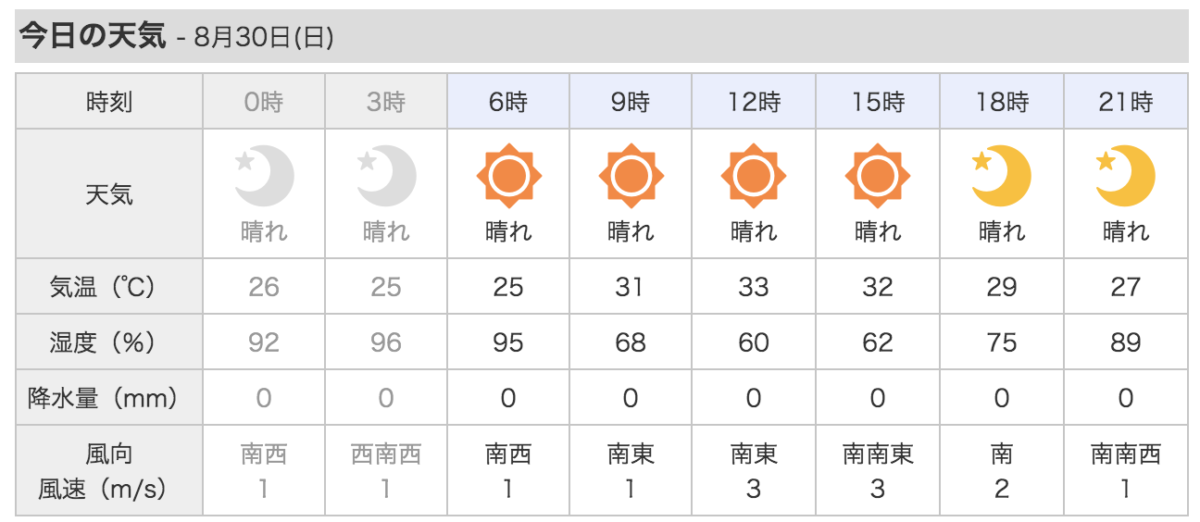The width and height of the screenshot is (1200, 522).
Task: Click the 89 humidity value at 21時
Action: [1125, 343]
